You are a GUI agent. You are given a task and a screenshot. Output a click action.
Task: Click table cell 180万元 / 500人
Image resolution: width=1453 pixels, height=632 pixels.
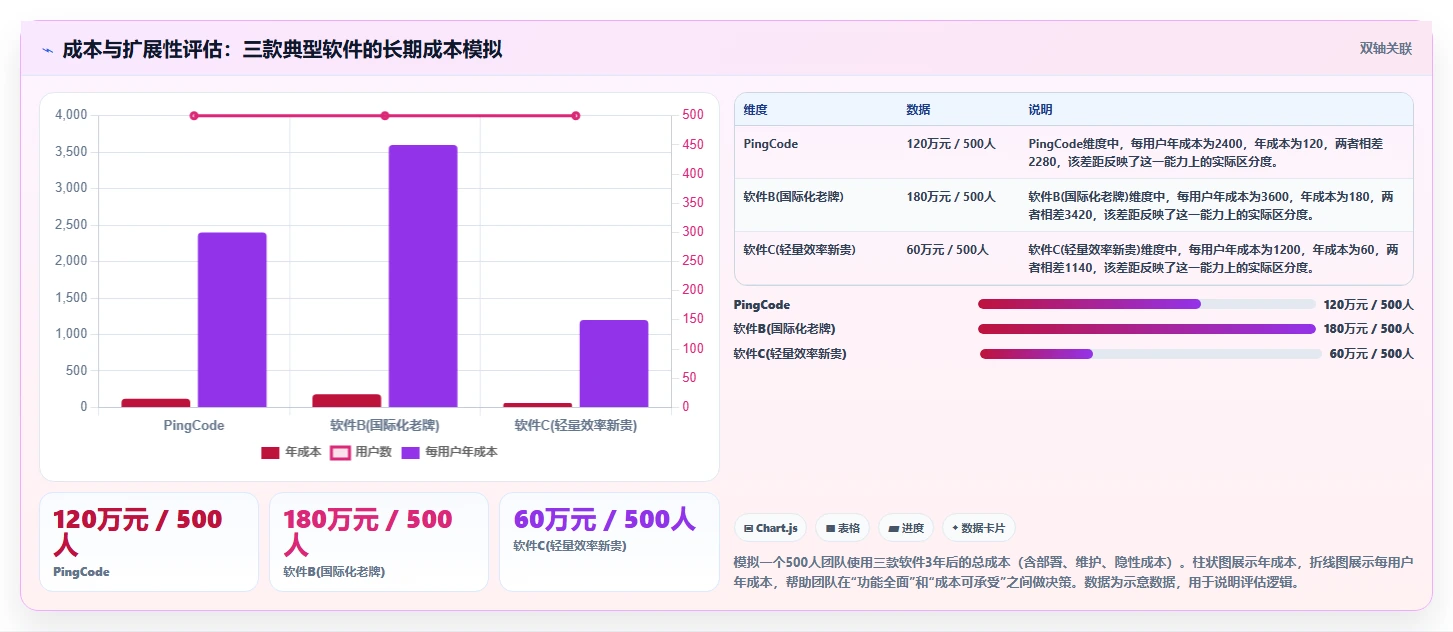951,197
